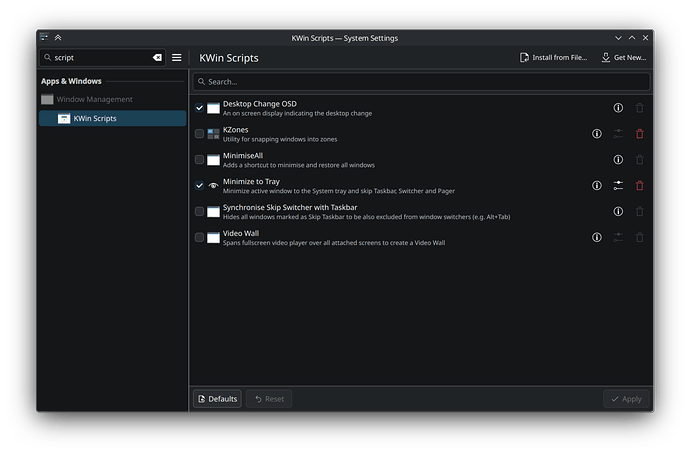The image size is (690, 454).
Task: Configure the Minimize to Tray script
Action: pyautogui.click(x=618, y=186)
